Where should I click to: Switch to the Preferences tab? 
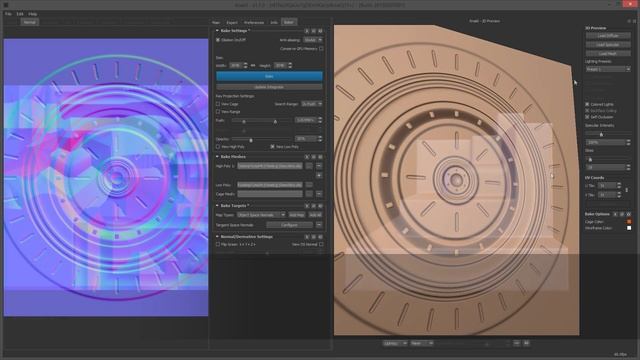[254, 22]
